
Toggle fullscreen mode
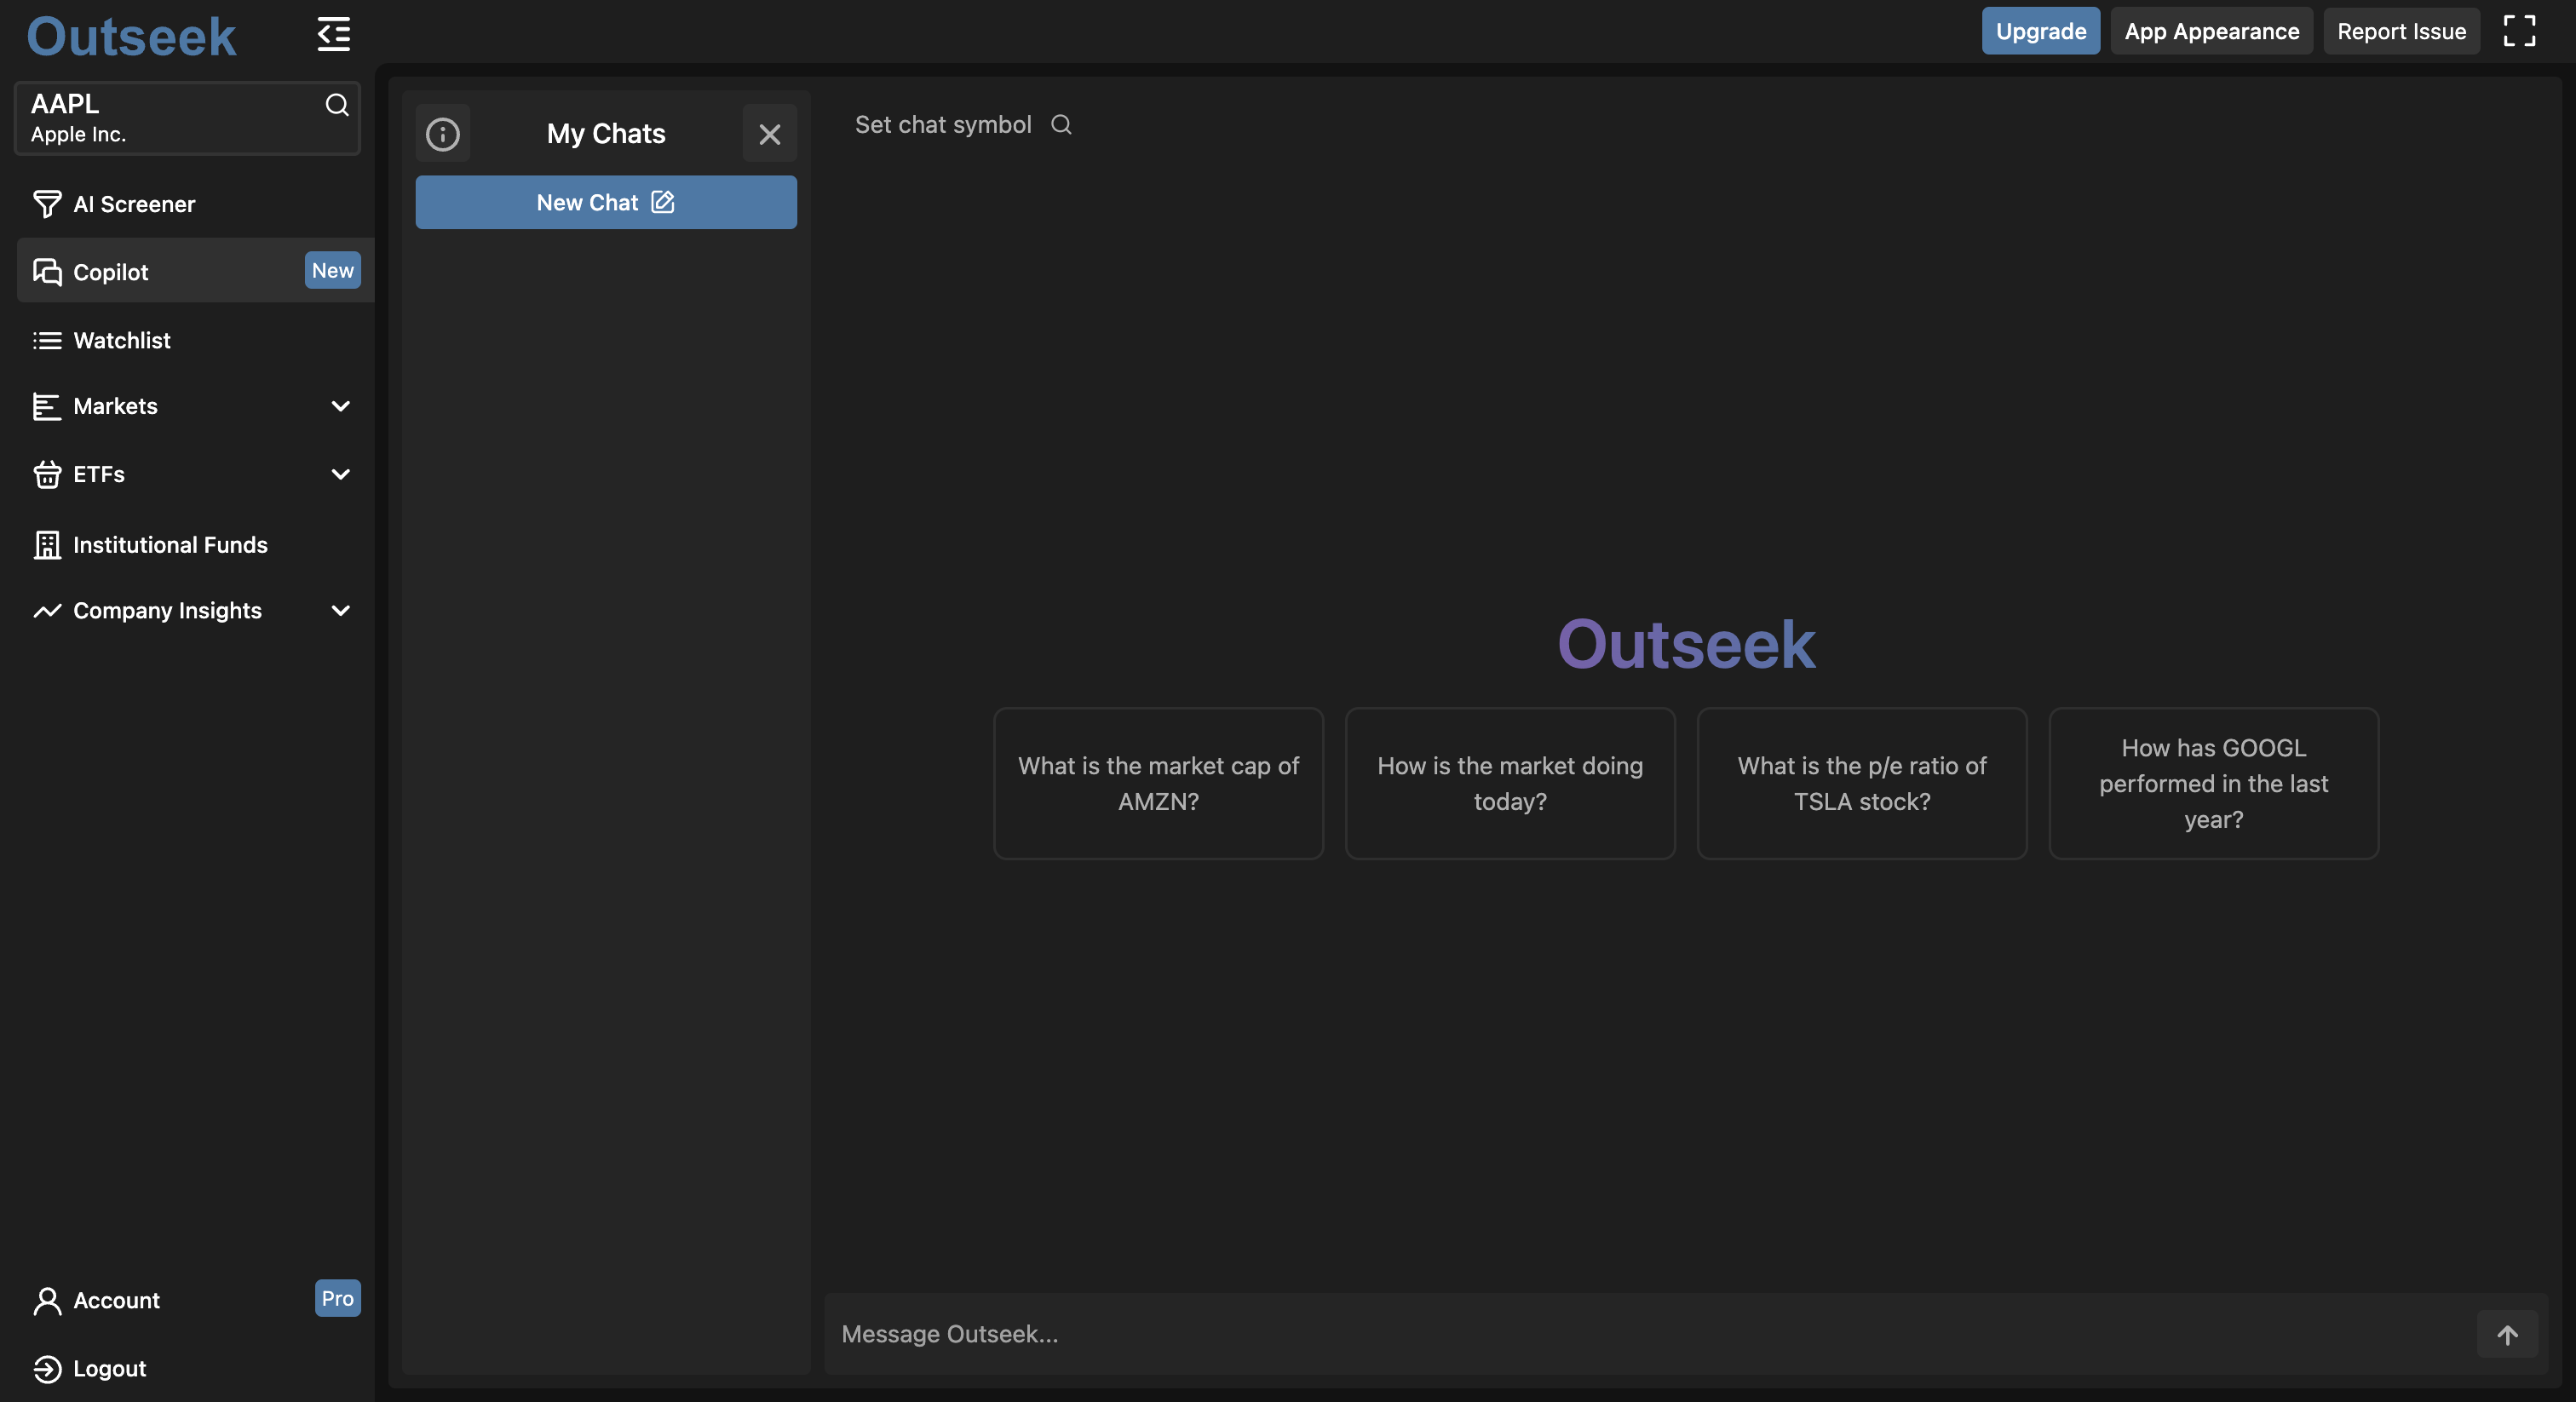click(x=2519, y=31)
